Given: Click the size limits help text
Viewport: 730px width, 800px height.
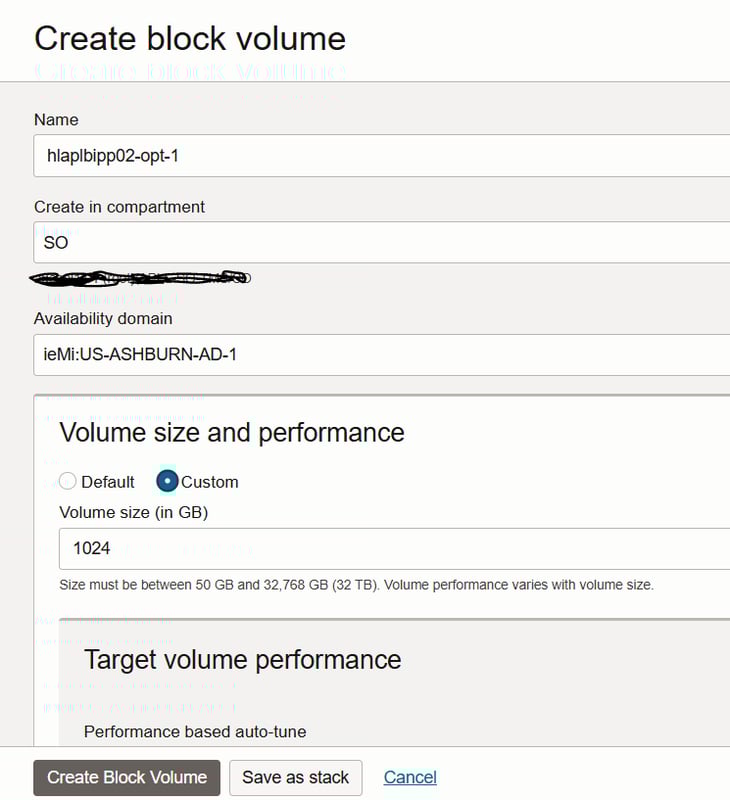Looking at the screenshot, I should [356, 584].
